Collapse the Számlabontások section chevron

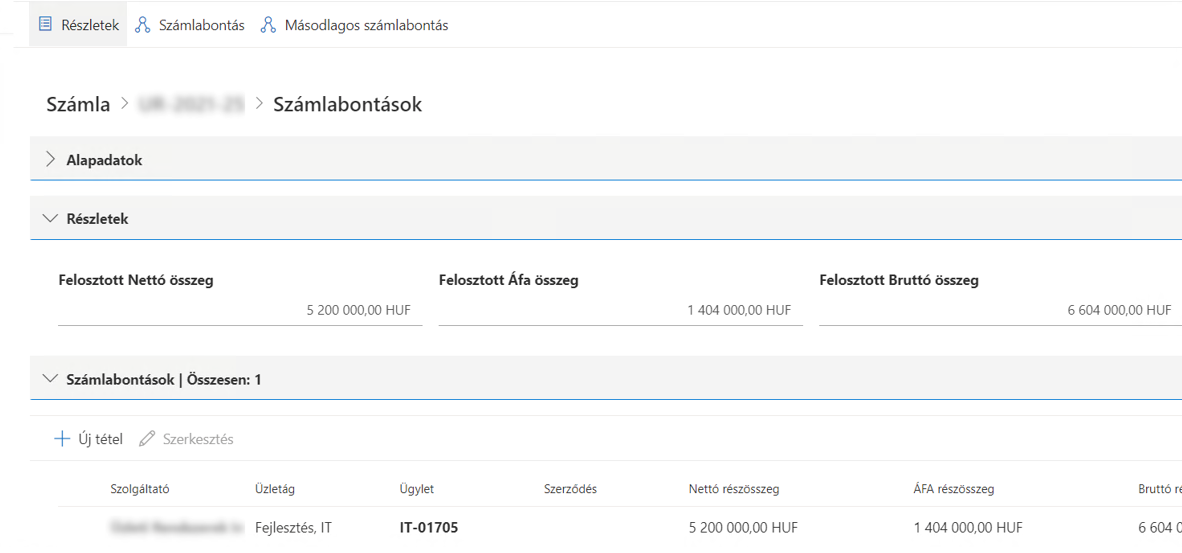50,380
